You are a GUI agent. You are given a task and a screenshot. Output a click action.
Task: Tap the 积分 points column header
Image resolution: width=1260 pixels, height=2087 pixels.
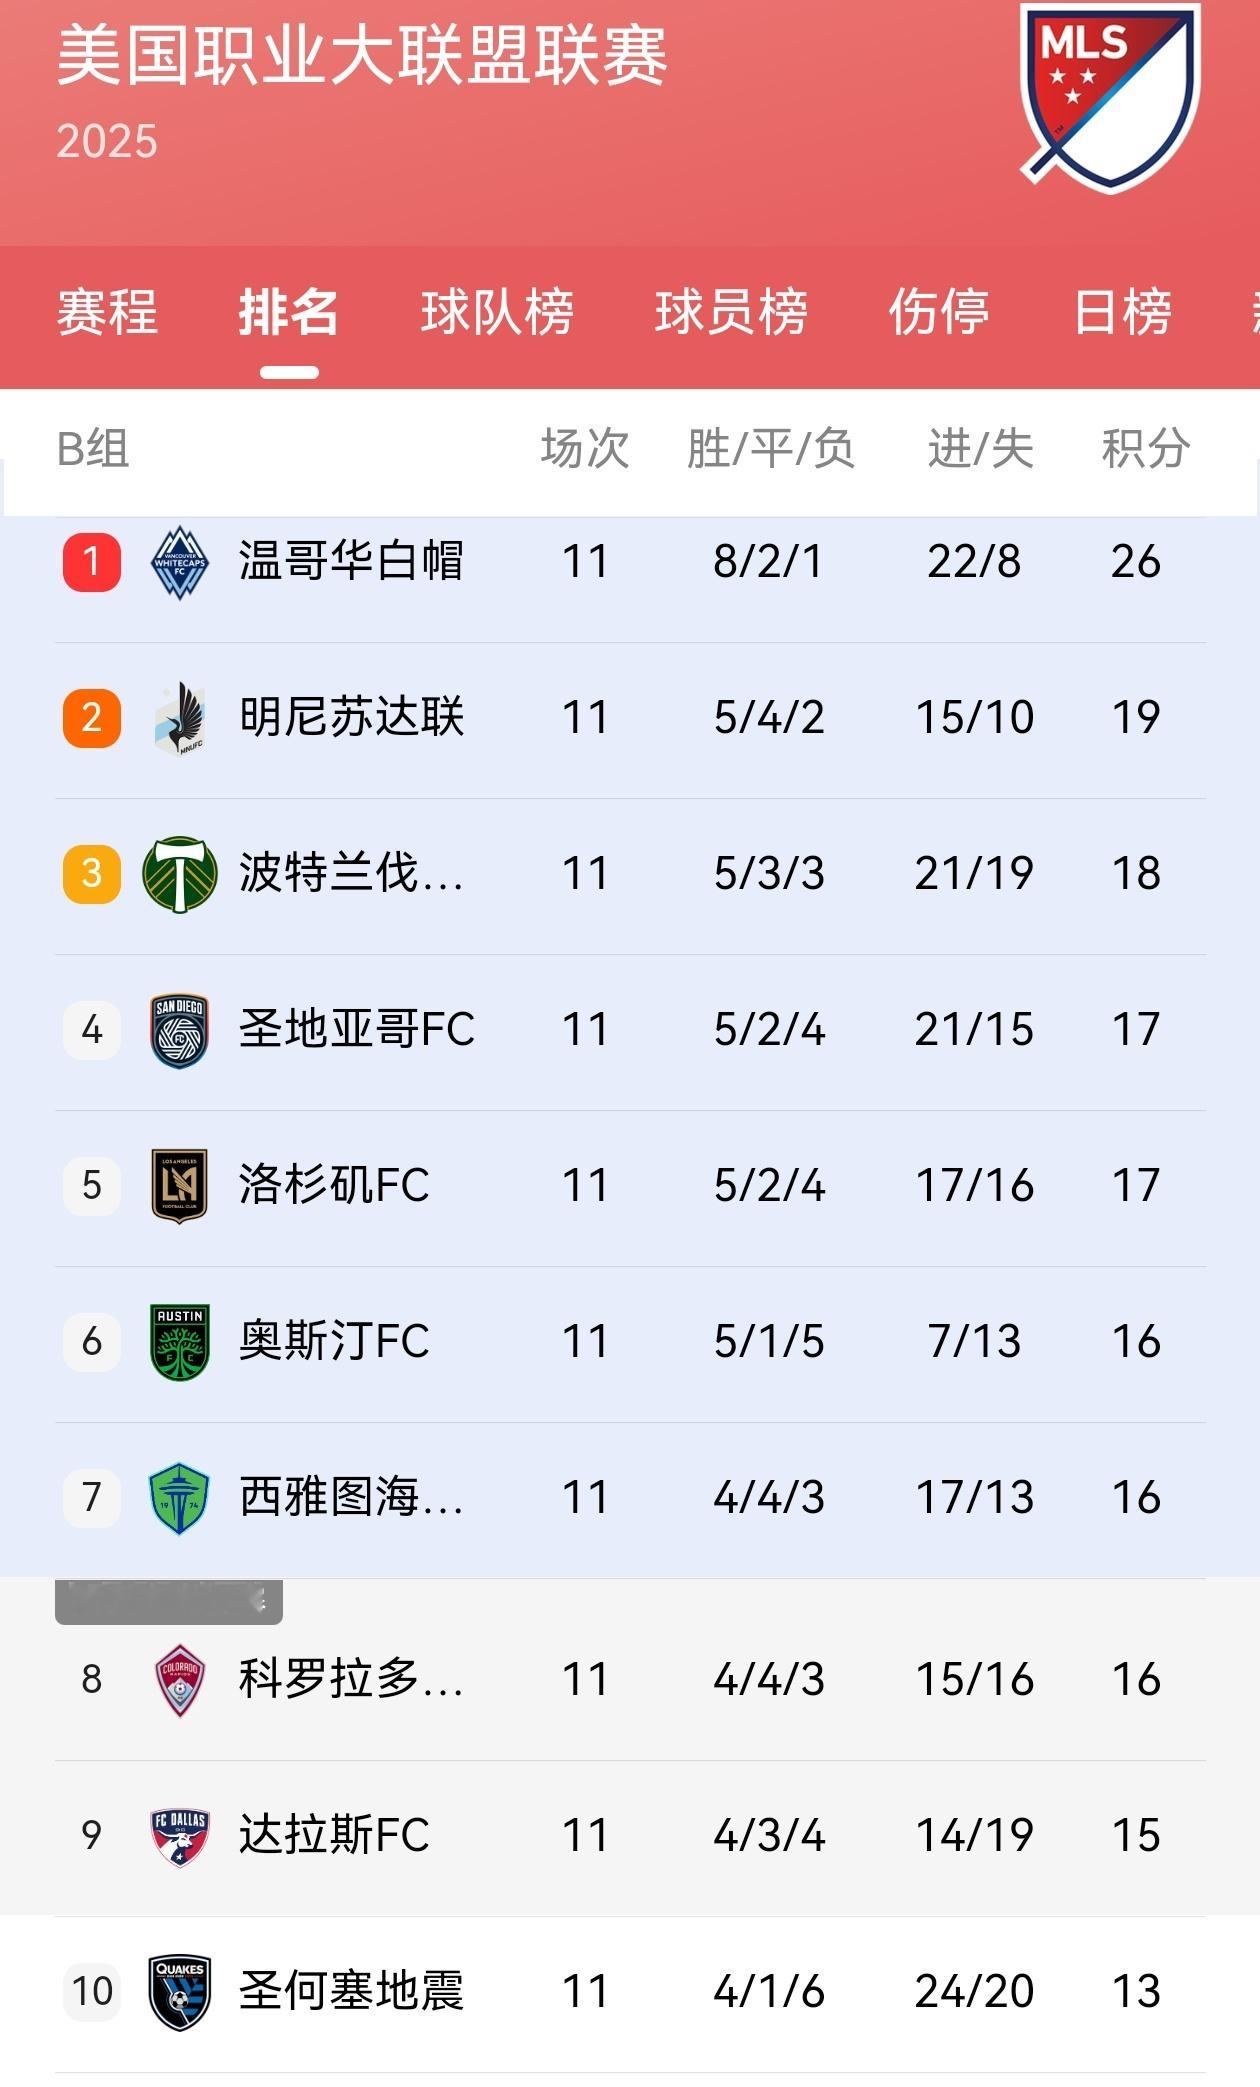coord(1146,448)
